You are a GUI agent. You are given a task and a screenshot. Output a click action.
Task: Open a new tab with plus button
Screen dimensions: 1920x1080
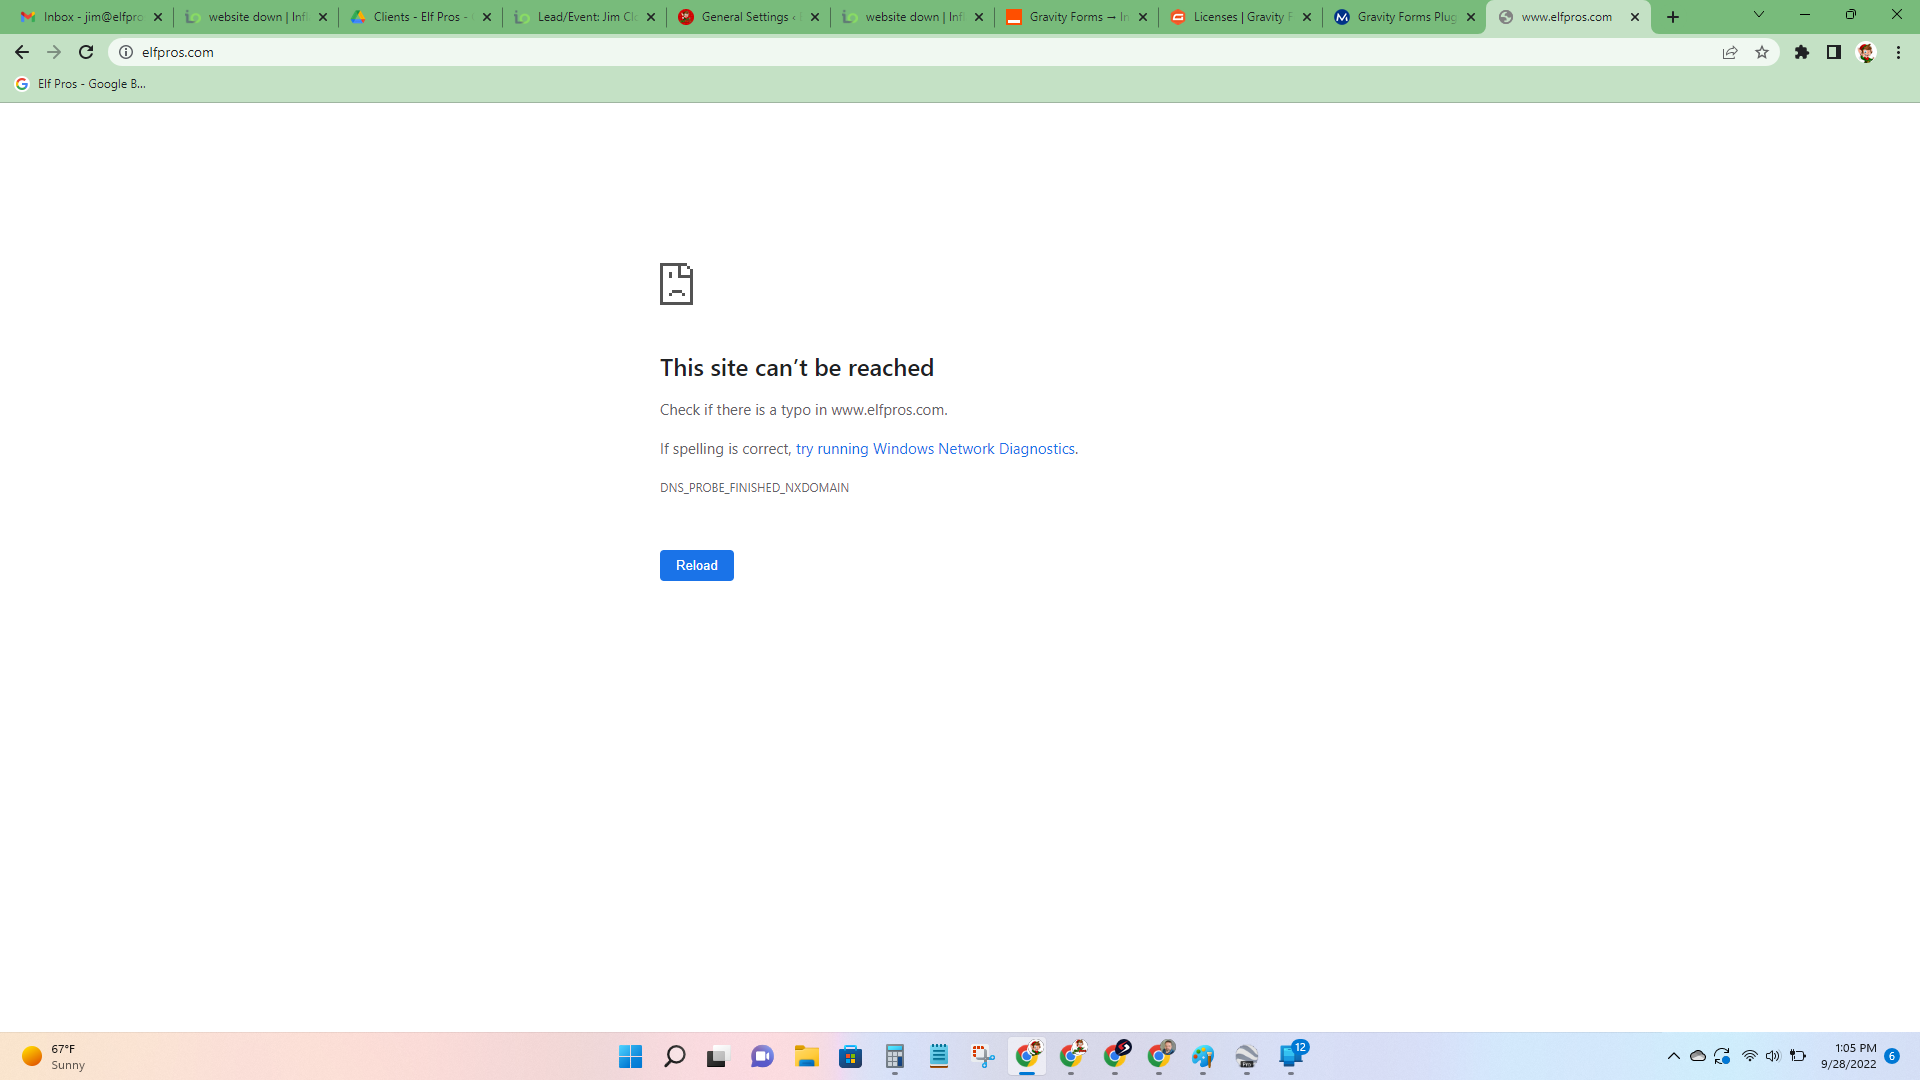[1673, 17]
